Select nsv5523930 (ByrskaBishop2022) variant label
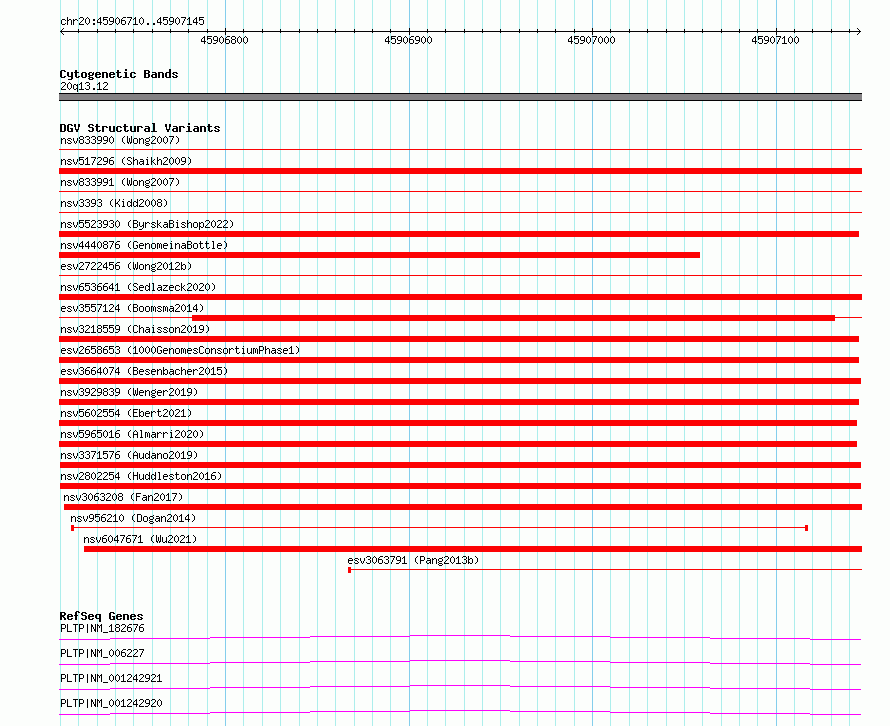The image size is (890, 726). tap(147, 224)
